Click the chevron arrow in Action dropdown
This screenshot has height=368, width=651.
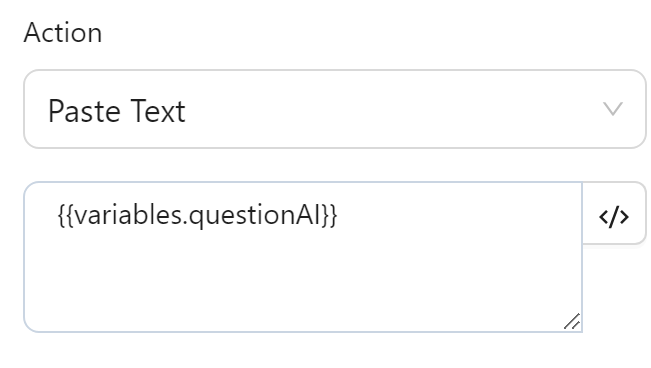(x=613, y=109)
